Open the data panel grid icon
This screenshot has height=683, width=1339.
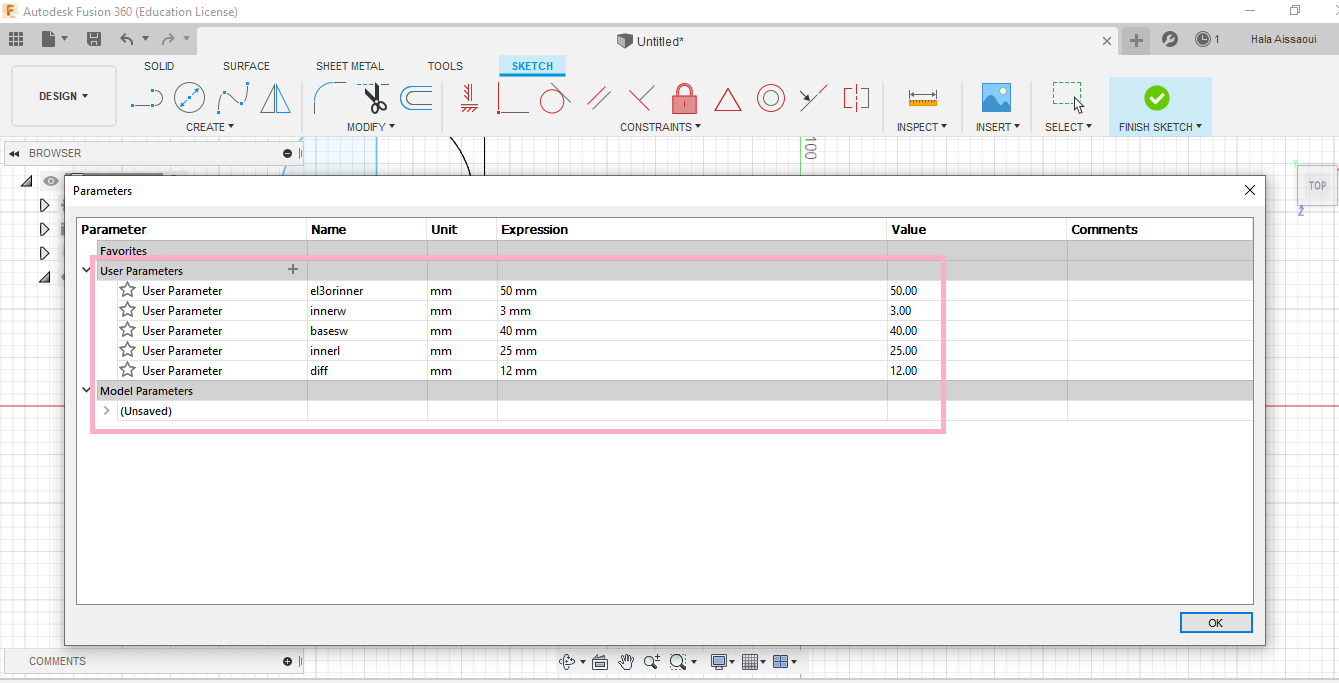16,39
